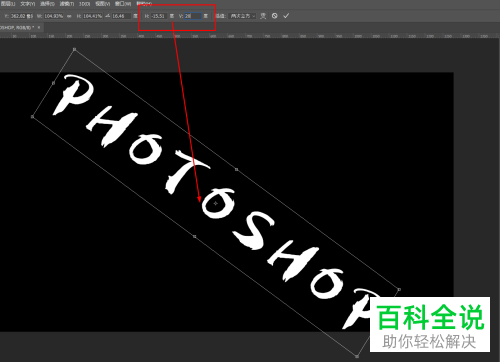This screenshot has height=362, width=500.
Task: Open the 选择 (Select) menu
Action: point(47,4)
